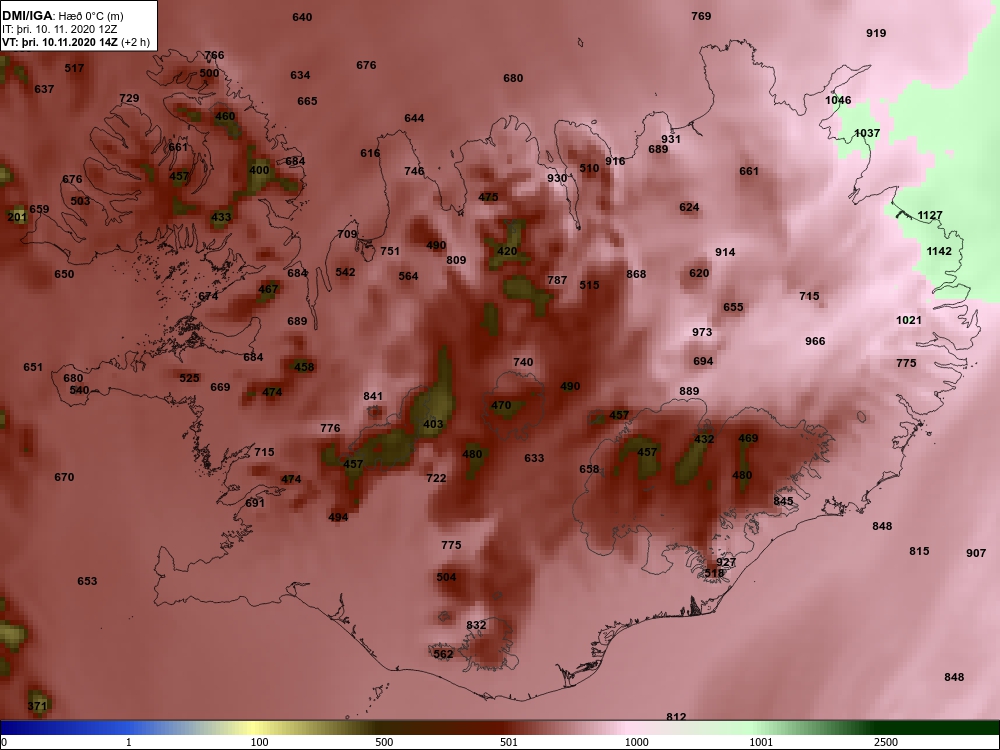This screenshot has width=1000, height=750.
Task: Click the 470 value inside the outlined glacier
Action: tap(501, 406)
